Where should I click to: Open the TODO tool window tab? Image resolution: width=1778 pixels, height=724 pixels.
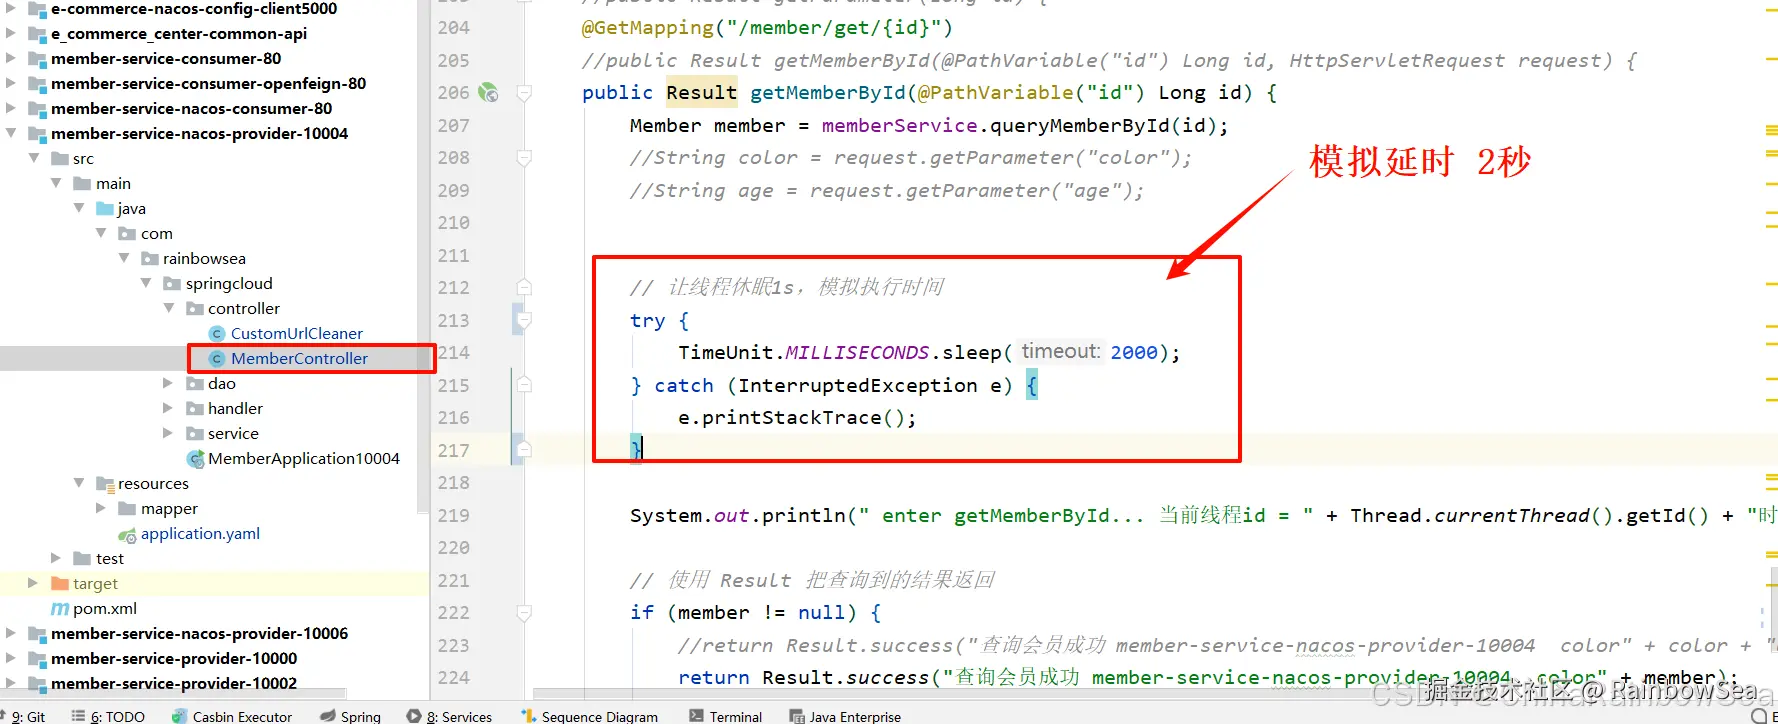[x=108, y=716]
